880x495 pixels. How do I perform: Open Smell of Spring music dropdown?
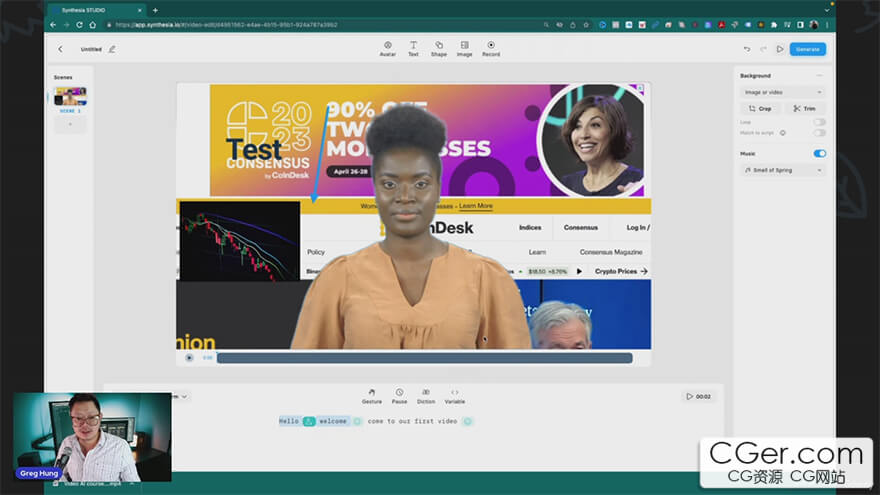(782, 170)
